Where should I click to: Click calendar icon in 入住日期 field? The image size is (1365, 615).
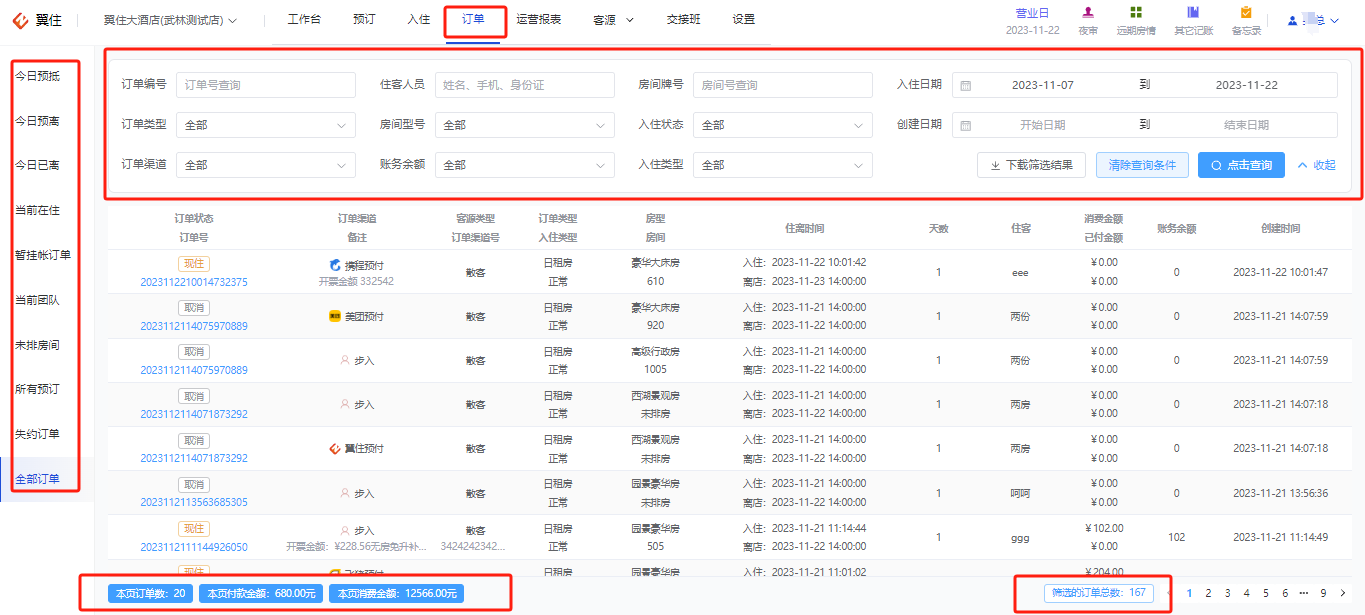[x=965, y=85]
